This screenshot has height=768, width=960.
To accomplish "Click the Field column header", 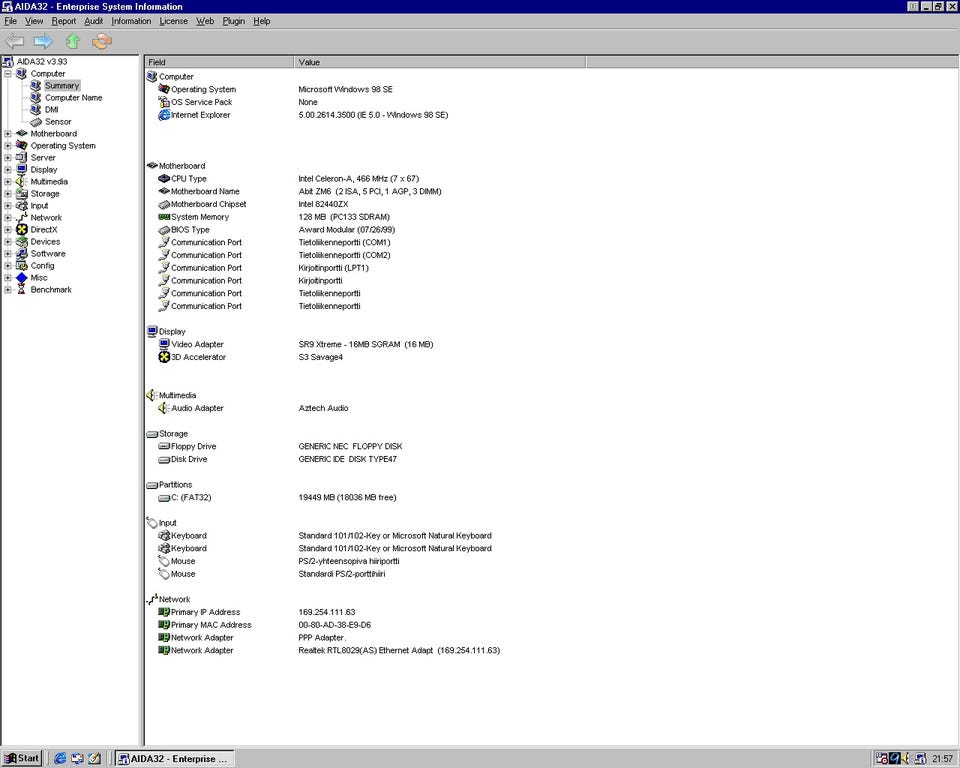I will point(219,62).
